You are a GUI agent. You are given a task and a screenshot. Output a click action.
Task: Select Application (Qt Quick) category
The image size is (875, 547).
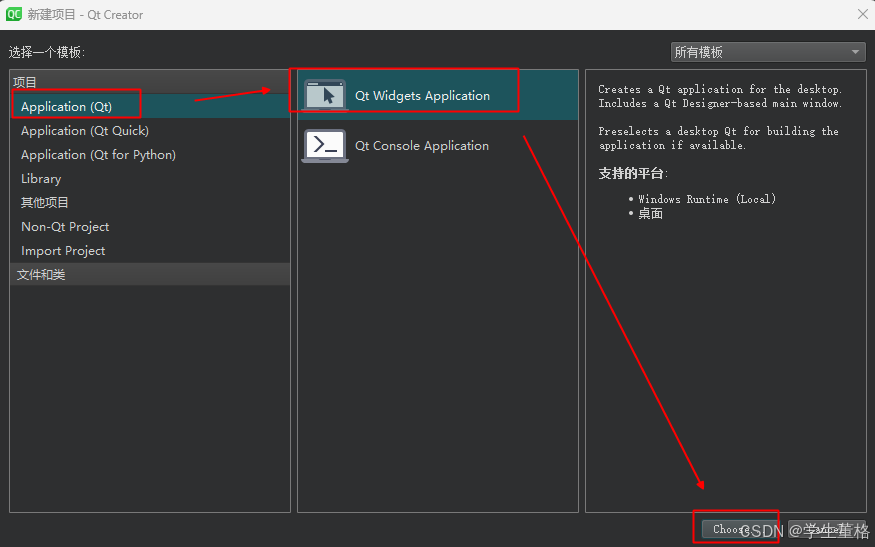pos(150,131)
